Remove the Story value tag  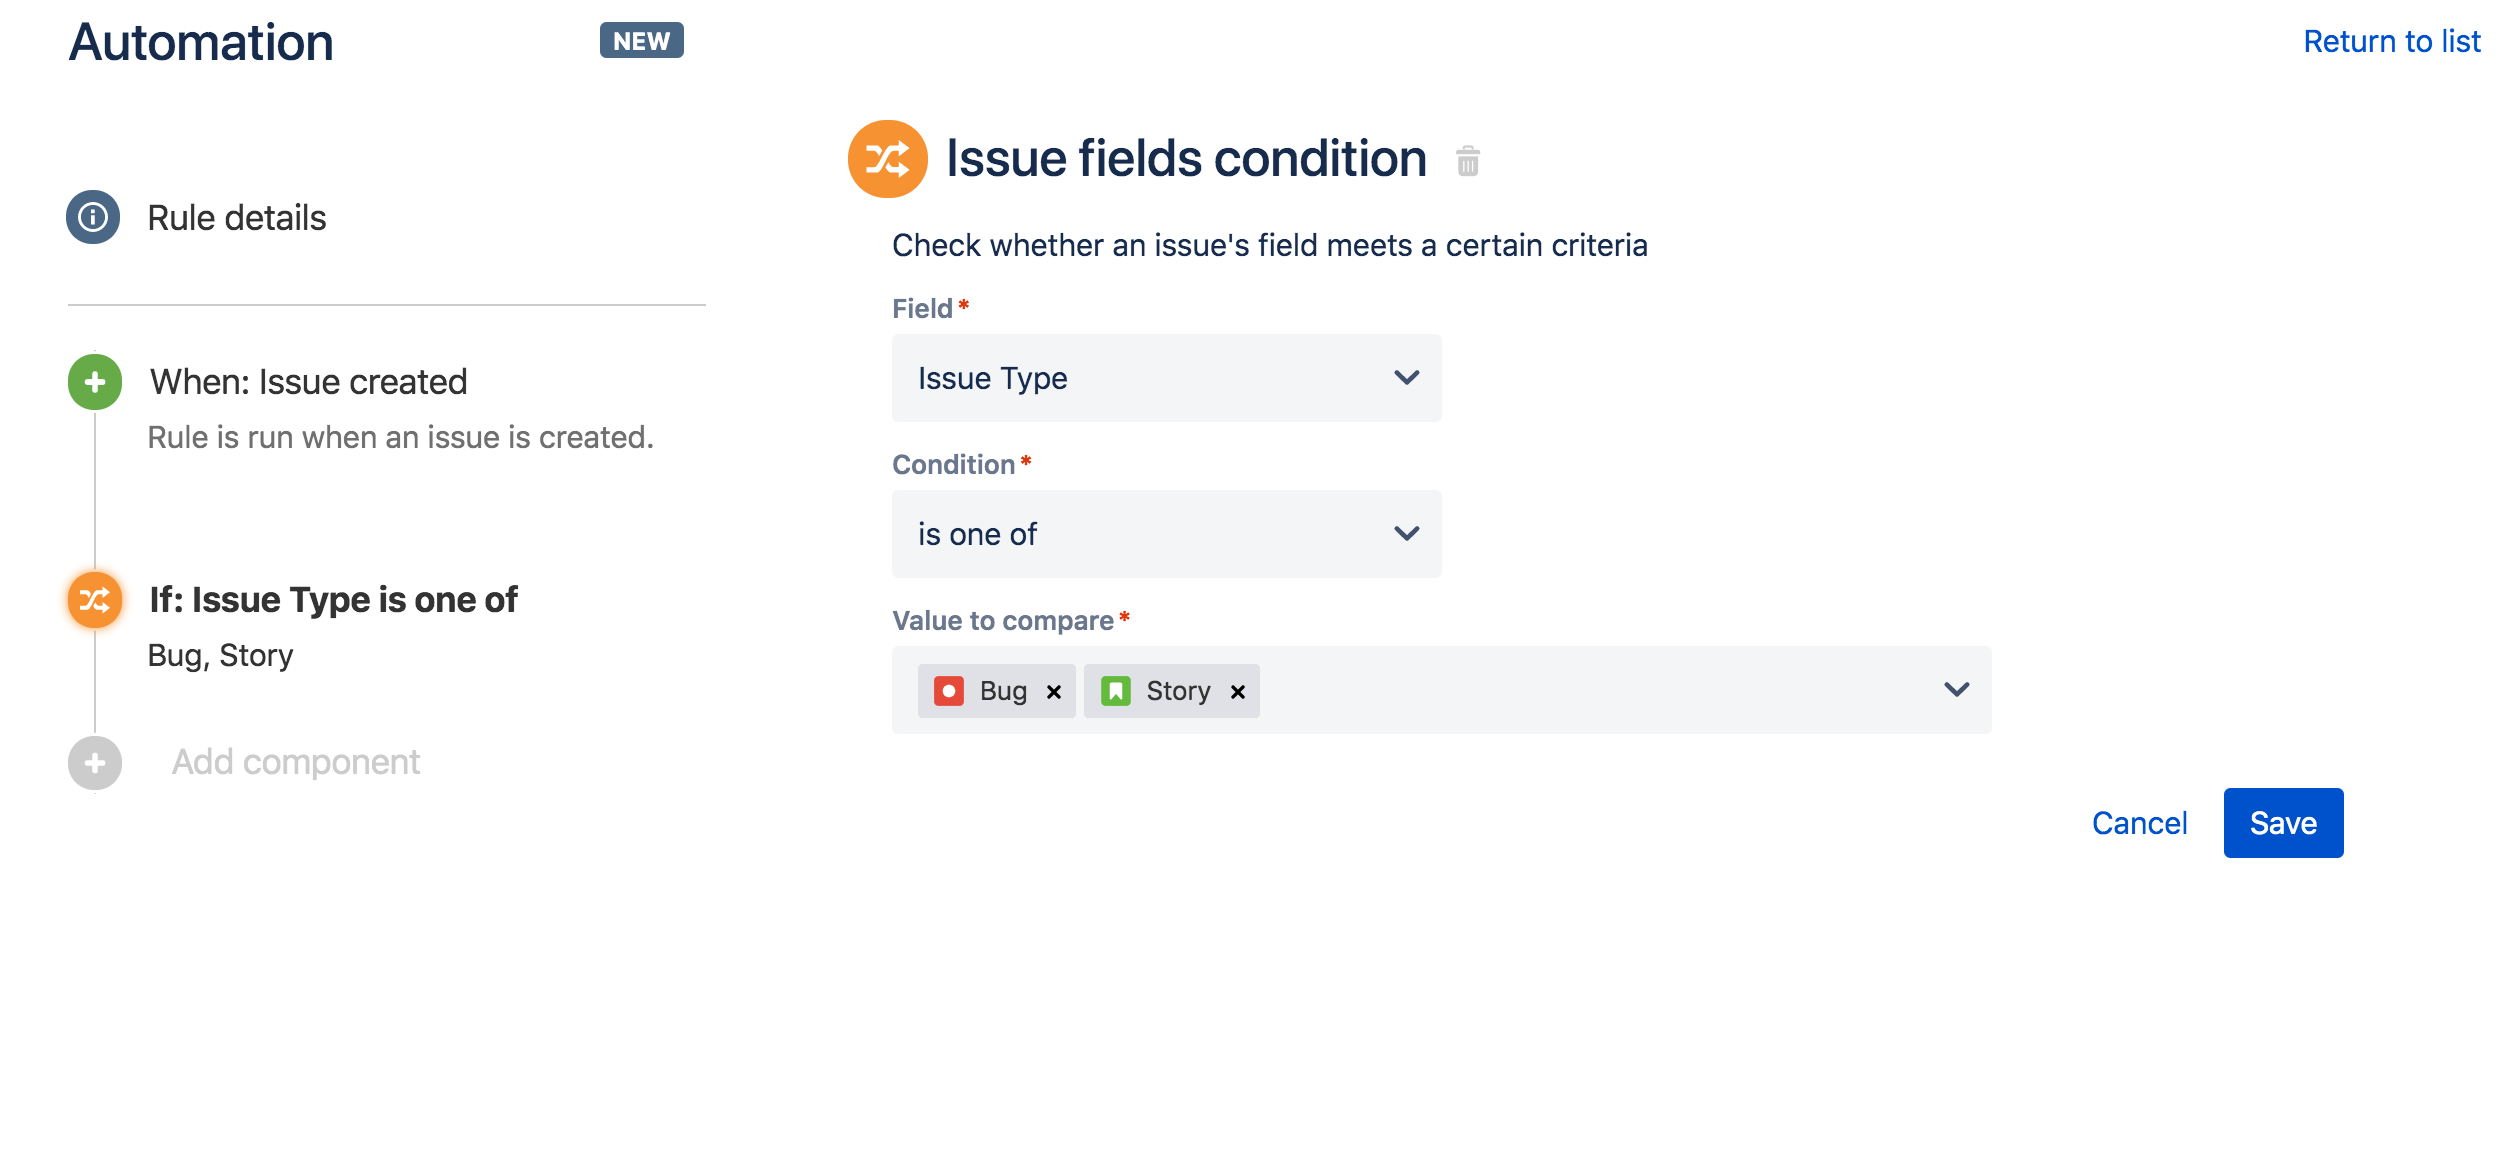click(1237, 692)
